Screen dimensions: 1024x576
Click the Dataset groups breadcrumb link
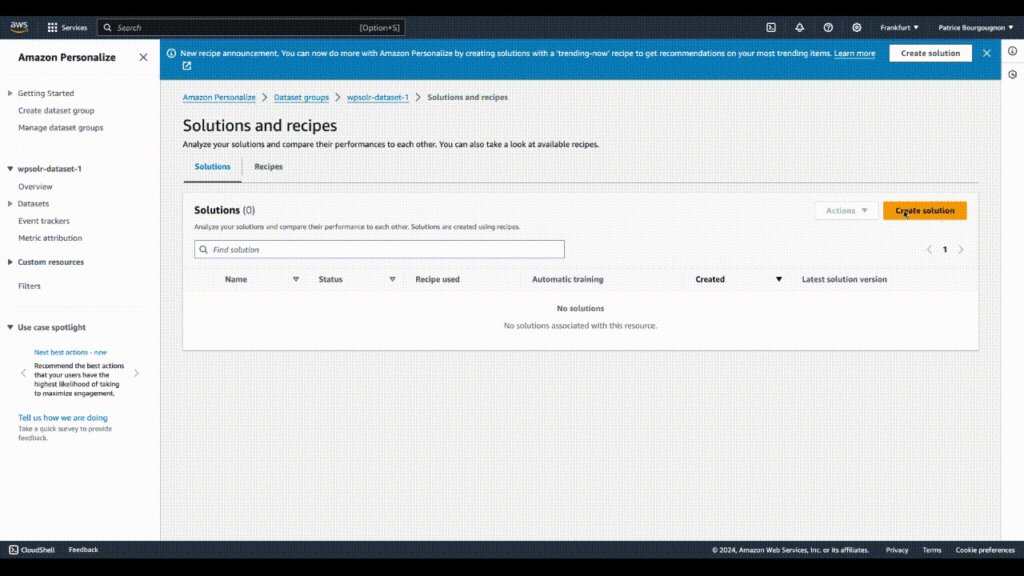(301, 97)
